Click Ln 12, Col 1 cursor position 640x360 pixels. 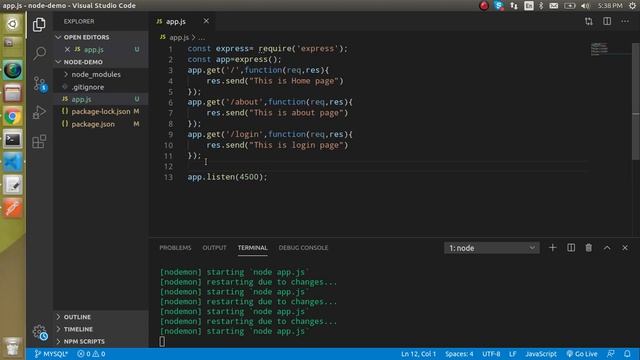pyautogui.click(x=418, y=354)
